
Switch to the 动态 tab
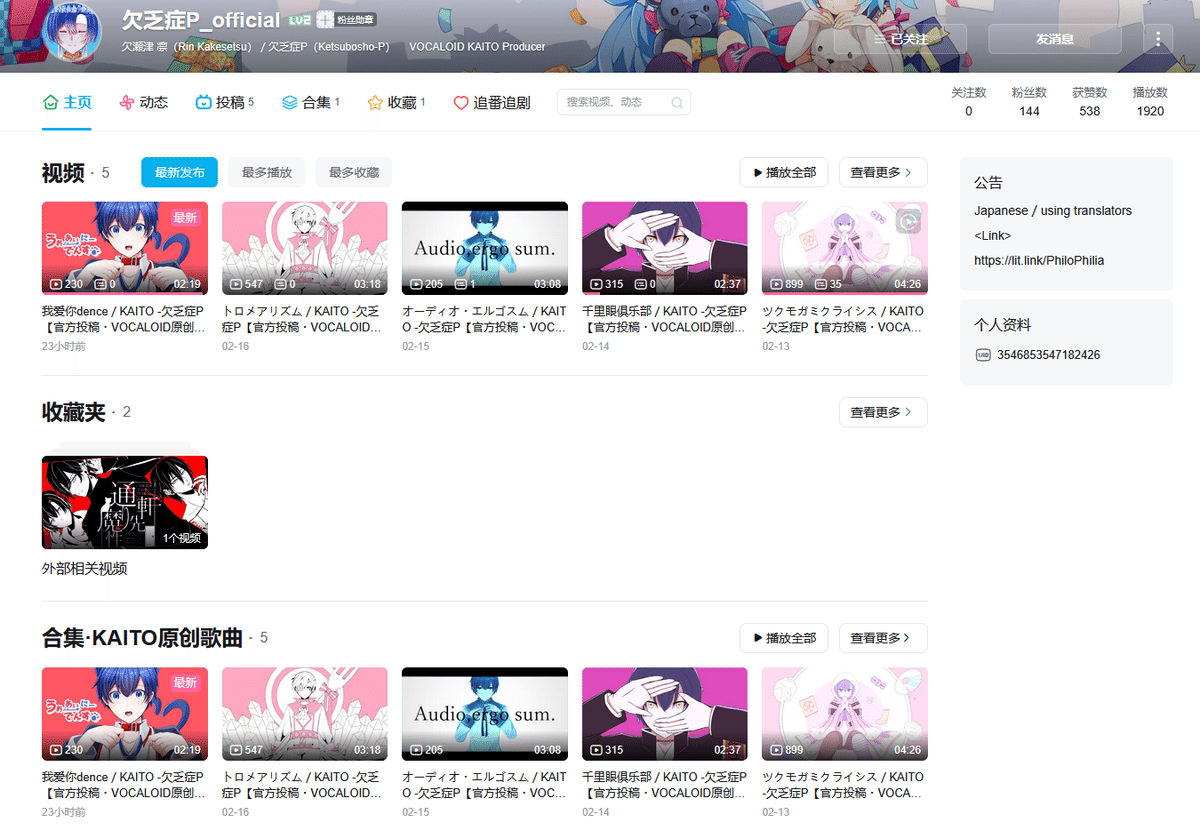pos(143,102)
